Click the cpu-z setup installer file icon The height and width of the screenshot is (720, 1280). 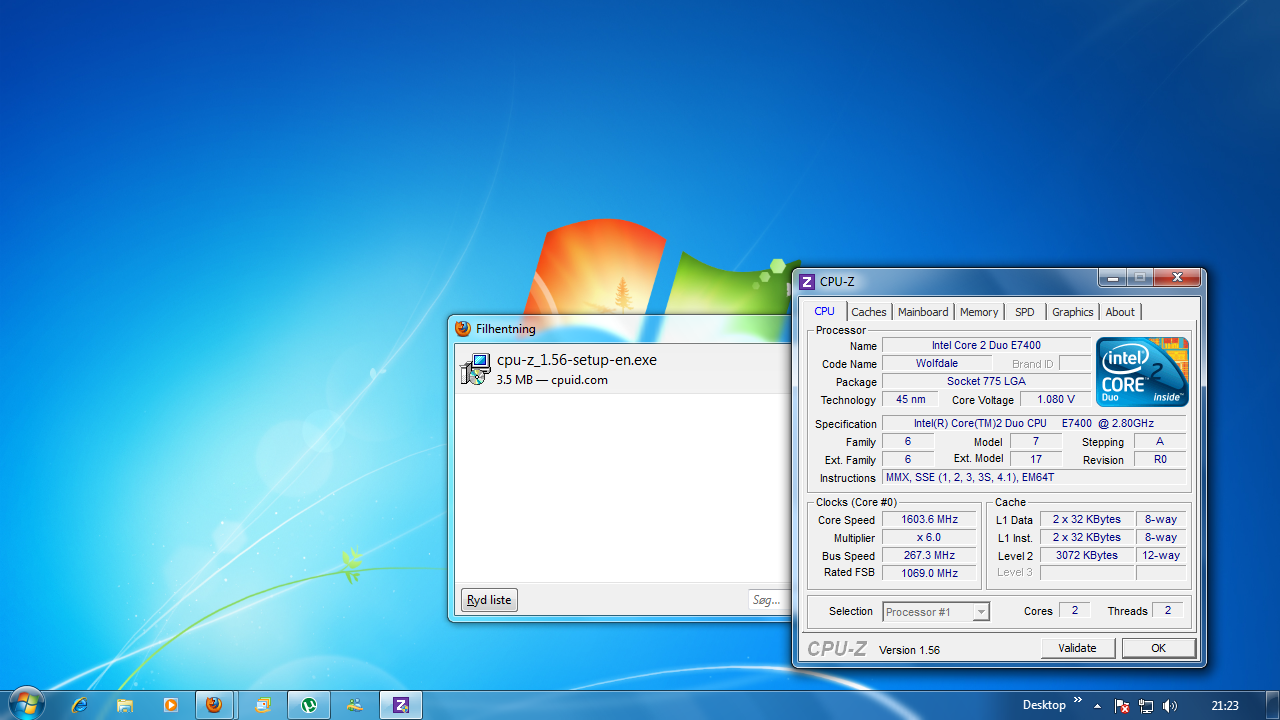pos(475,369)
